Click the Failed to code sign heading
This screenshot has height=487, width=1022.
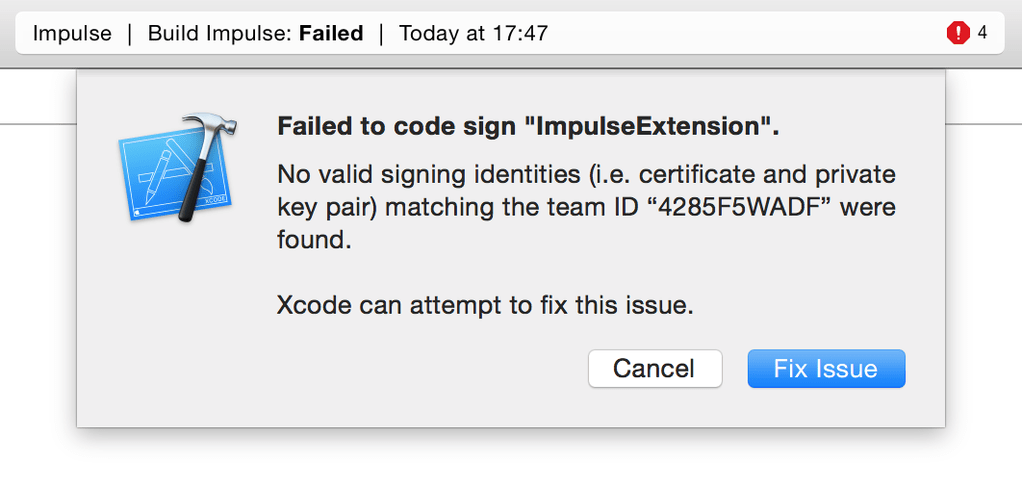point(528,126)
